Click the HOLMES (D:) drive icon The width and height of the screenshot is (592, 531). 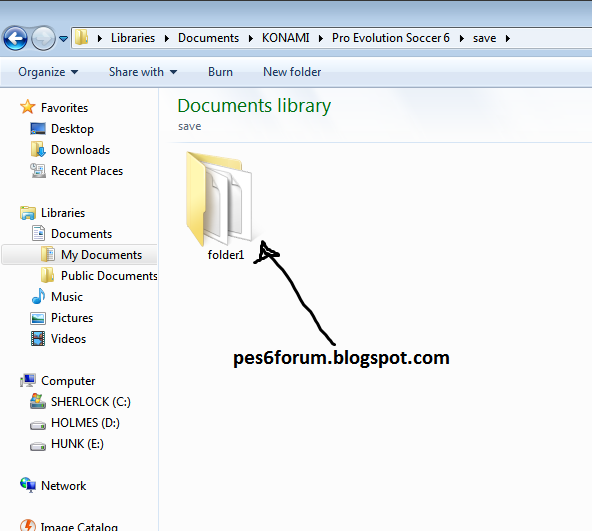[x=38, y=425]
